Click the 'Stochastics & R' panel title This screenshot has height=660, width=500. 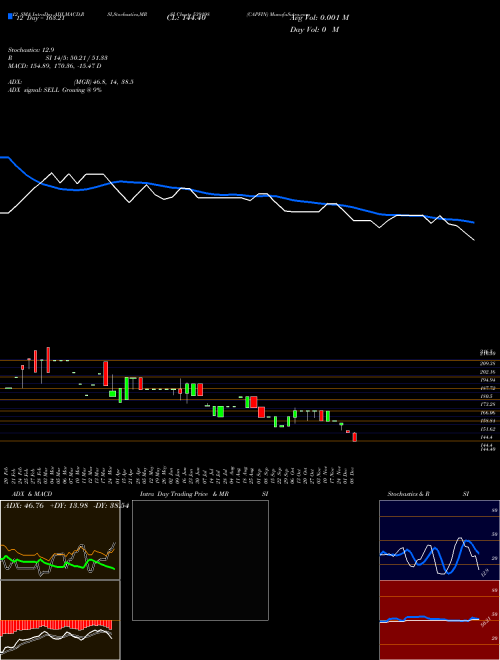pyautogui.click(x=408, y=494)
